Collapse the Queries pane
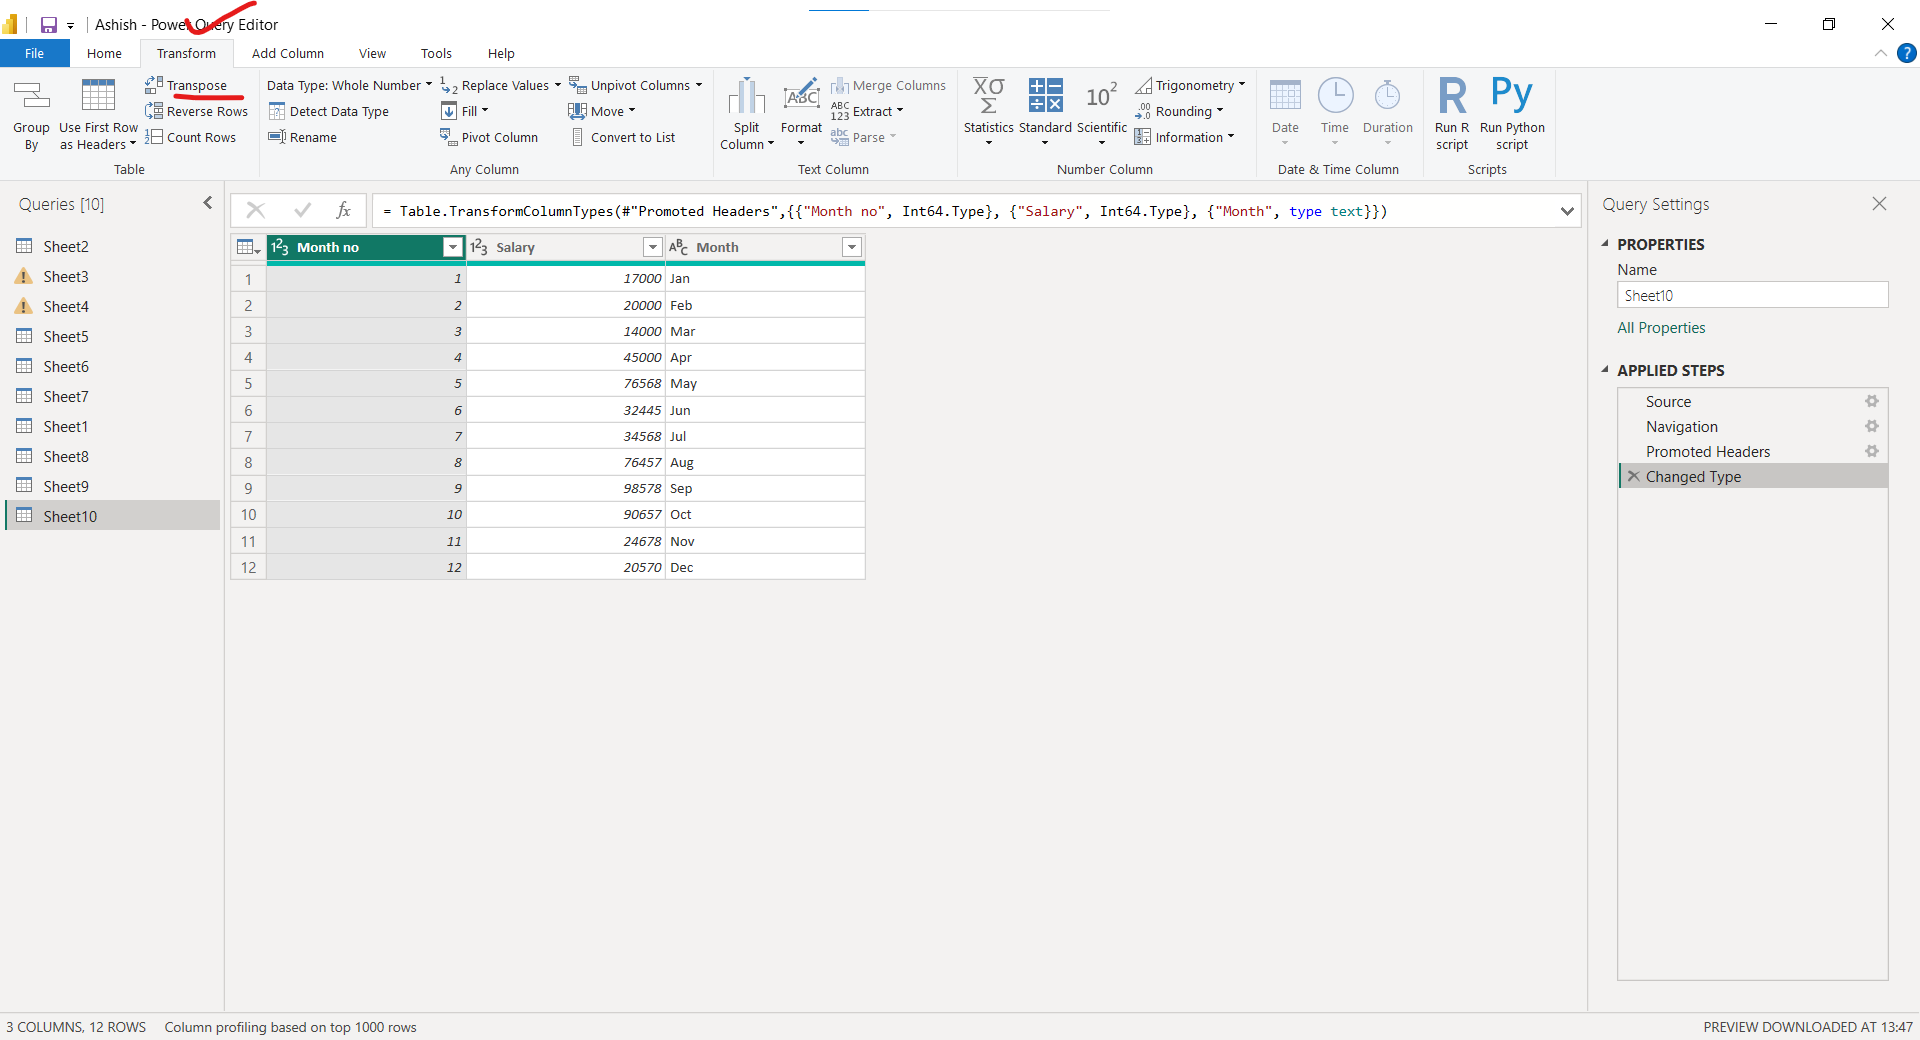 click(x=208, y=203)
